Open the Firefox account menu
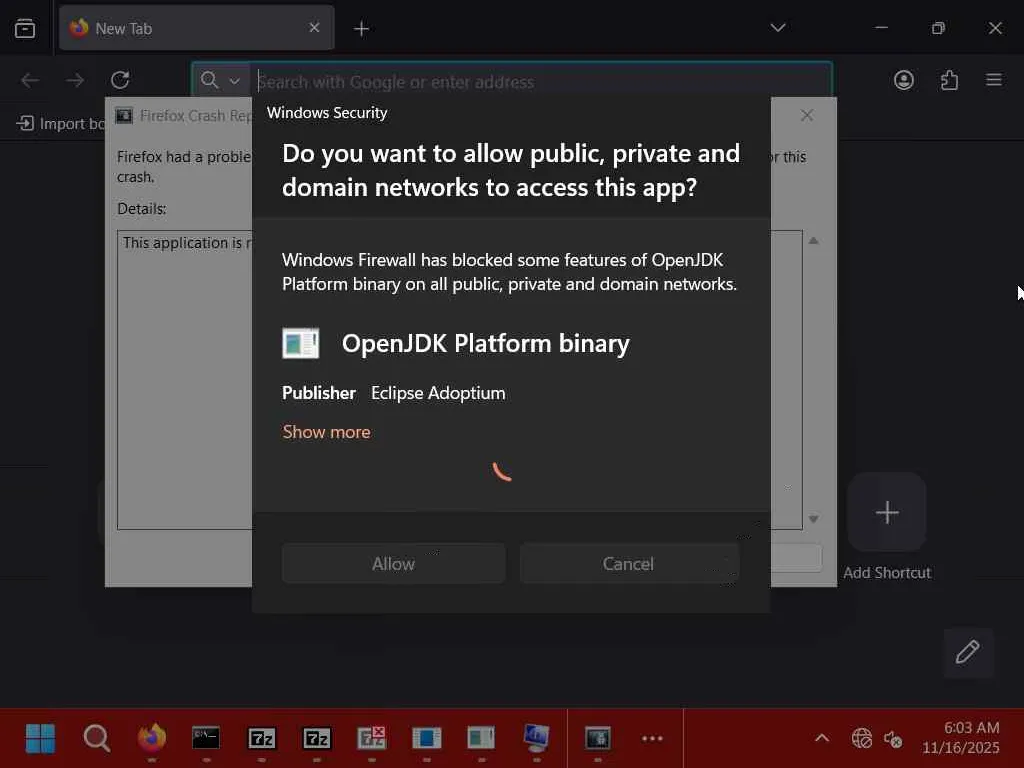 point(904,80)
